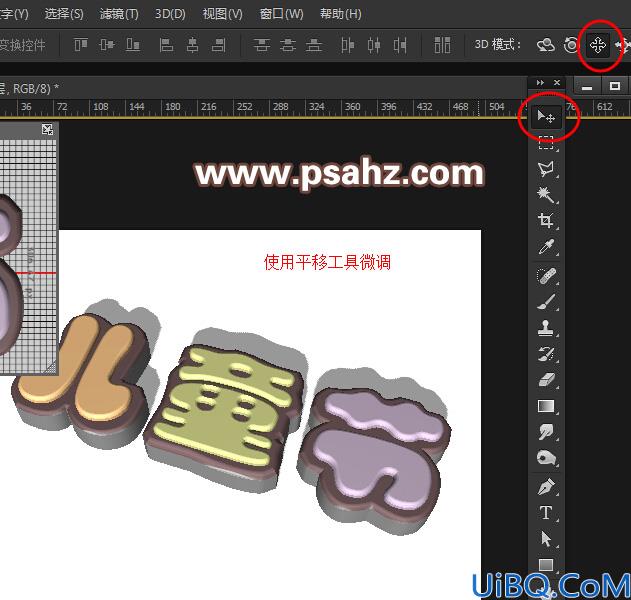Open the 滤镜(T) menu
Viewport: 631px width, 600px height.
tap(119, 14)
